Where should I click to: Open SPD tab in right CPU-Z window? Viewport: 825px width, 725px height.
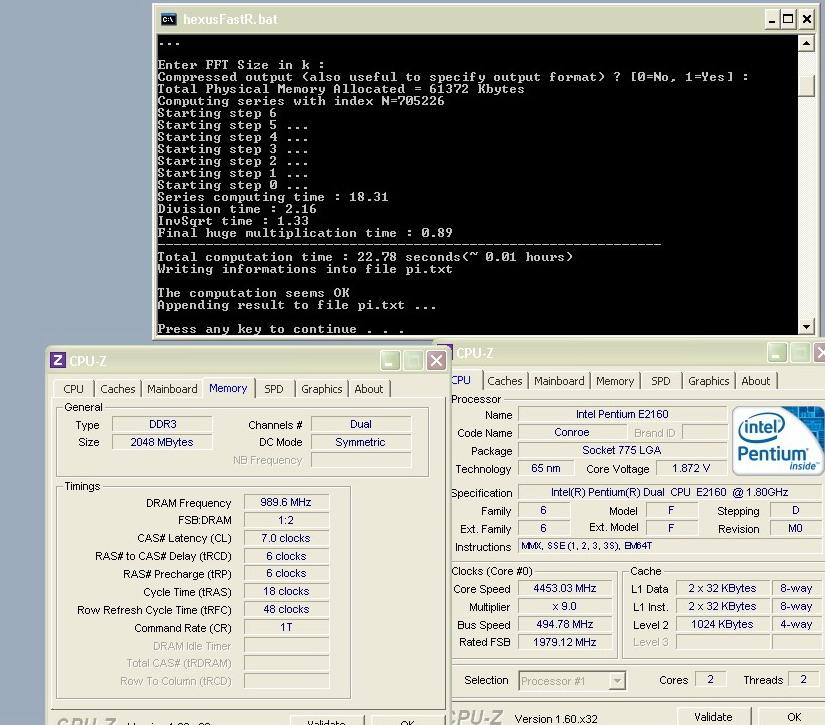661,381
